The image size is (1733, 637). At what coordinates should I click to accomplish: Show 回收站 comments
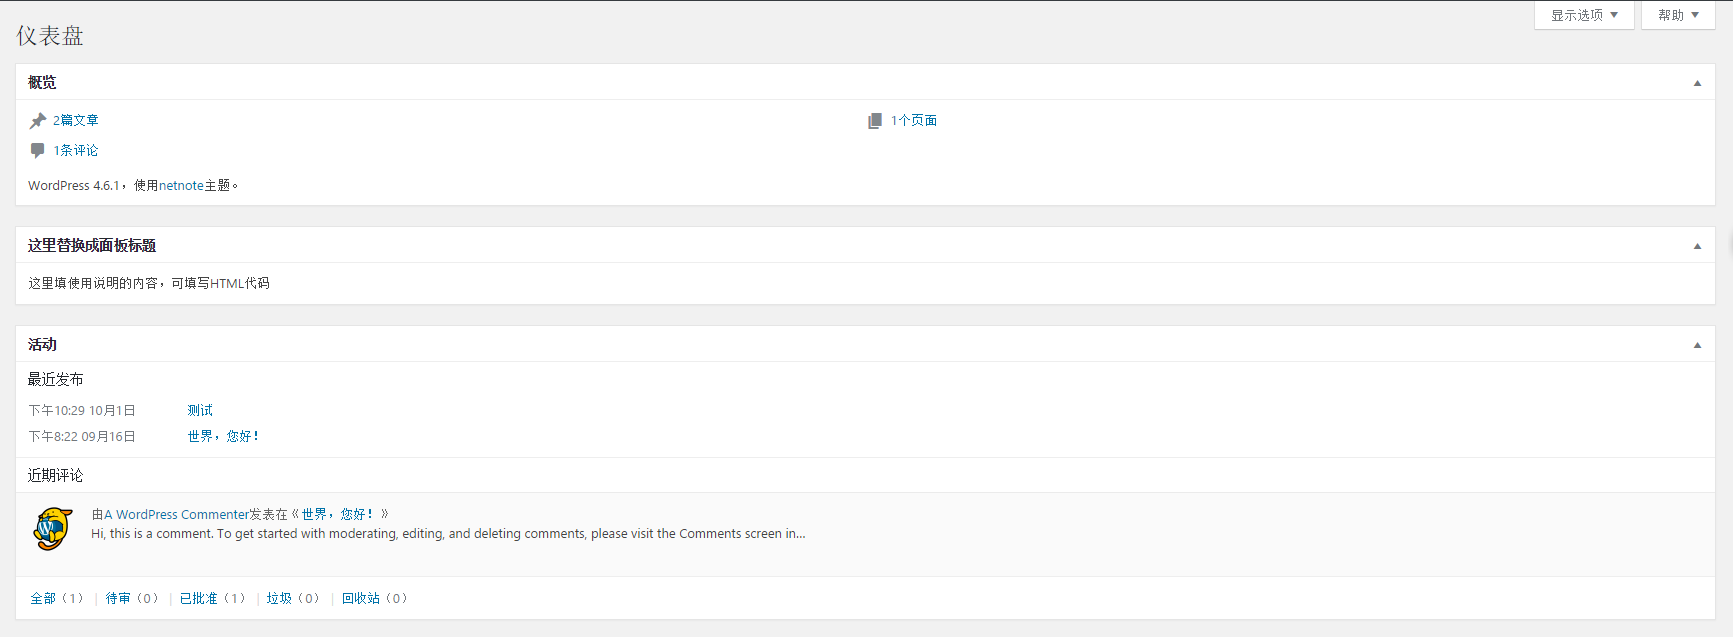361,598
